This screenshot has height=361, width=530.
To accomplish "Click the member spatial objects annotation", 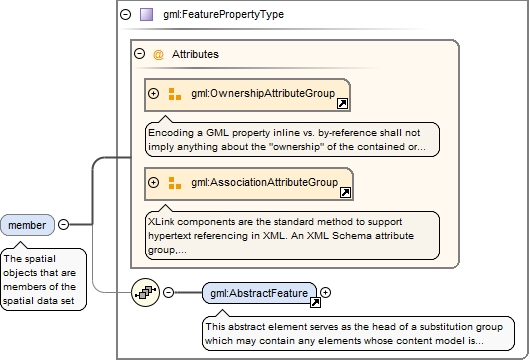I will point(44,280).
